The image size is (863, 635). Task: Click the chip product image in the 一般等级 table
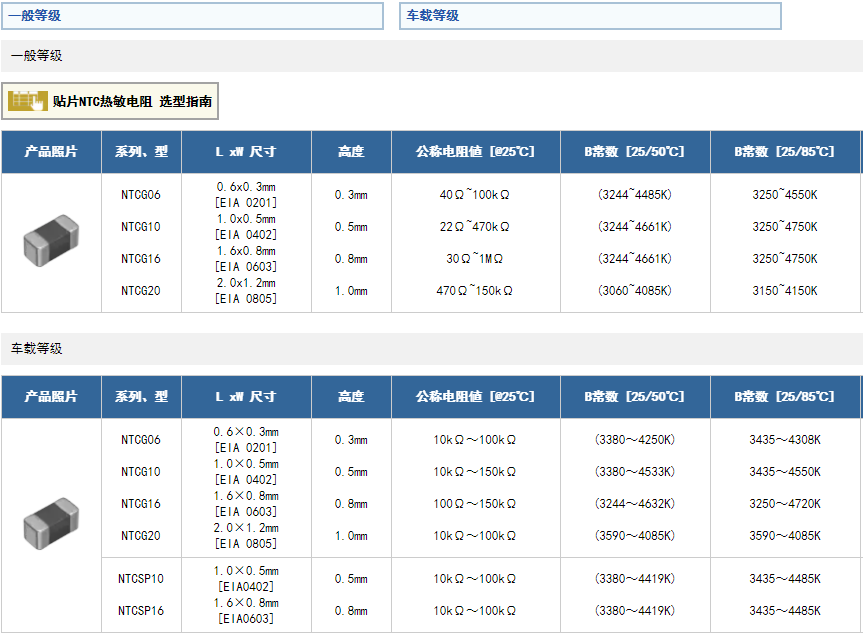point(51,240)
